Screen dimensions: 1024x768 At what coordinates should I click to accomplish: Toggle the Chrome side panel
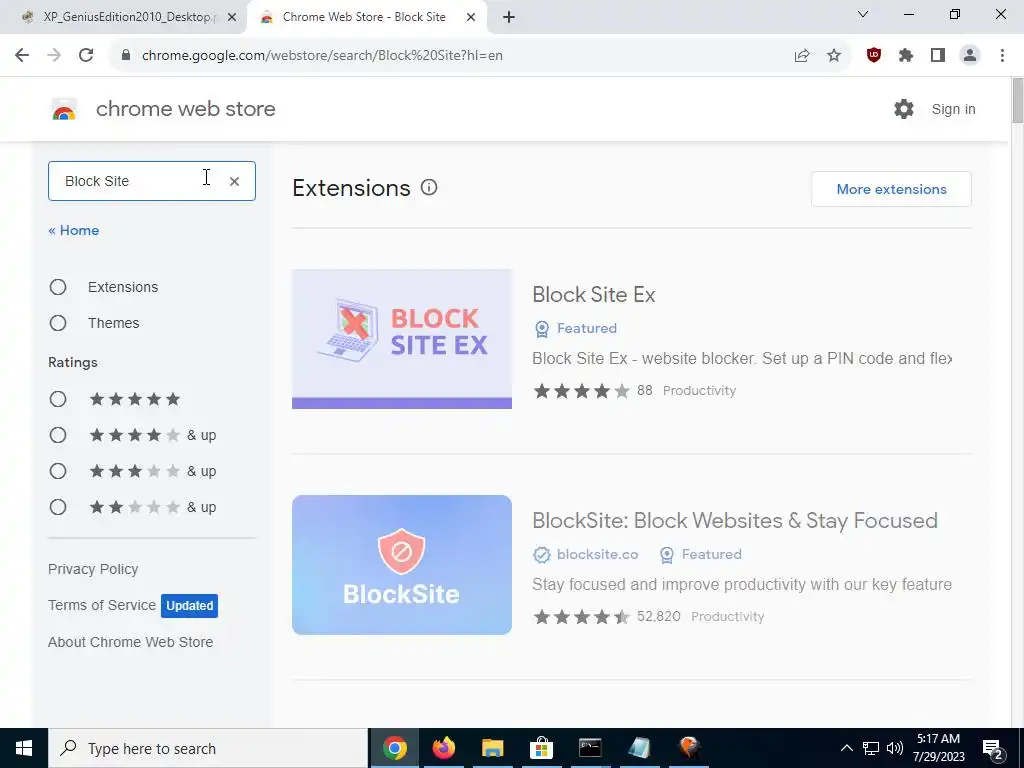938,56
